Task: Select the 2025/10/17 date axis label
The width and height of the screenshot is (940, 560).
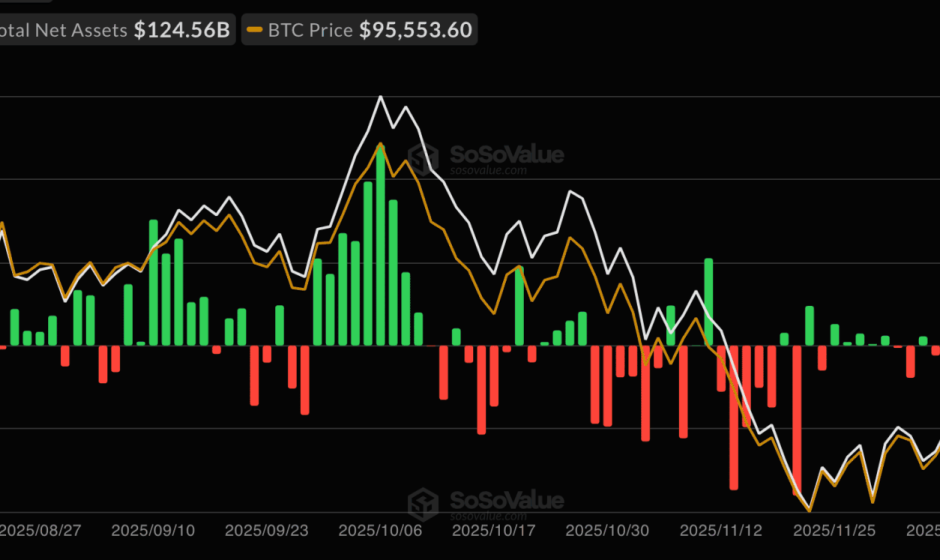Action: coord(495,528)
